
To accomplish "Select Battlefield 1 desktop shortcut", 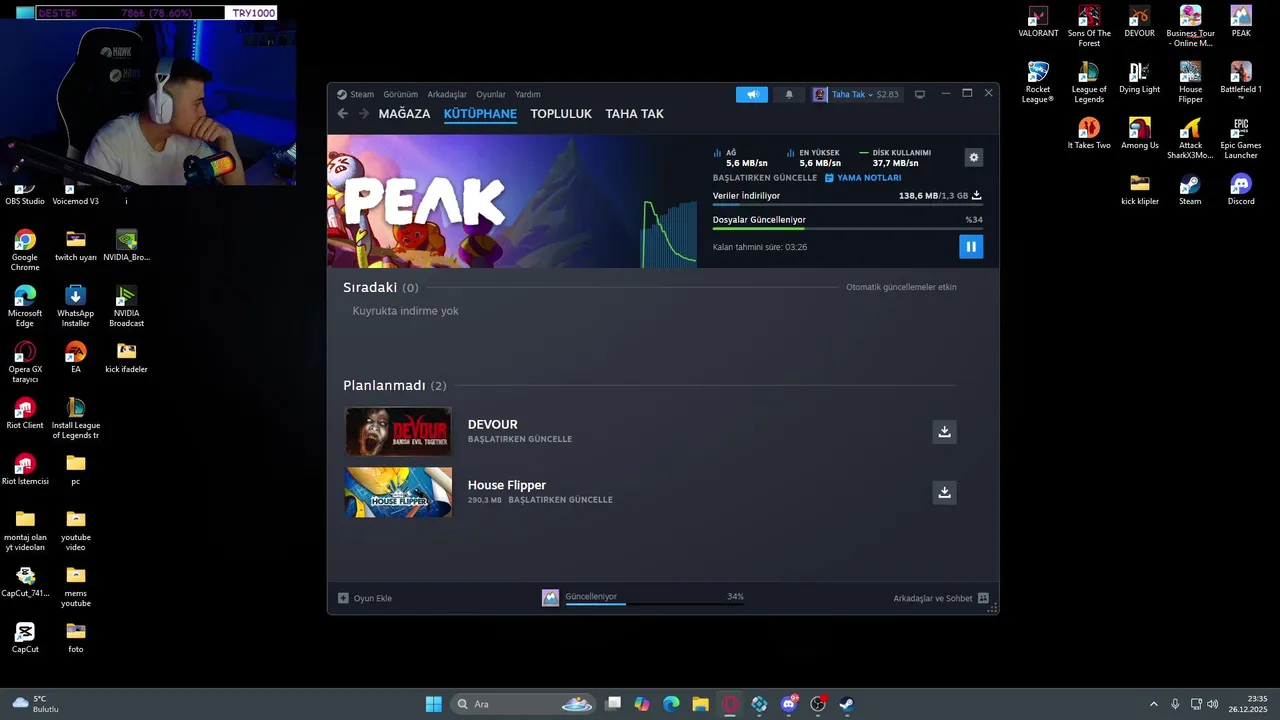I will [1241, 80].
